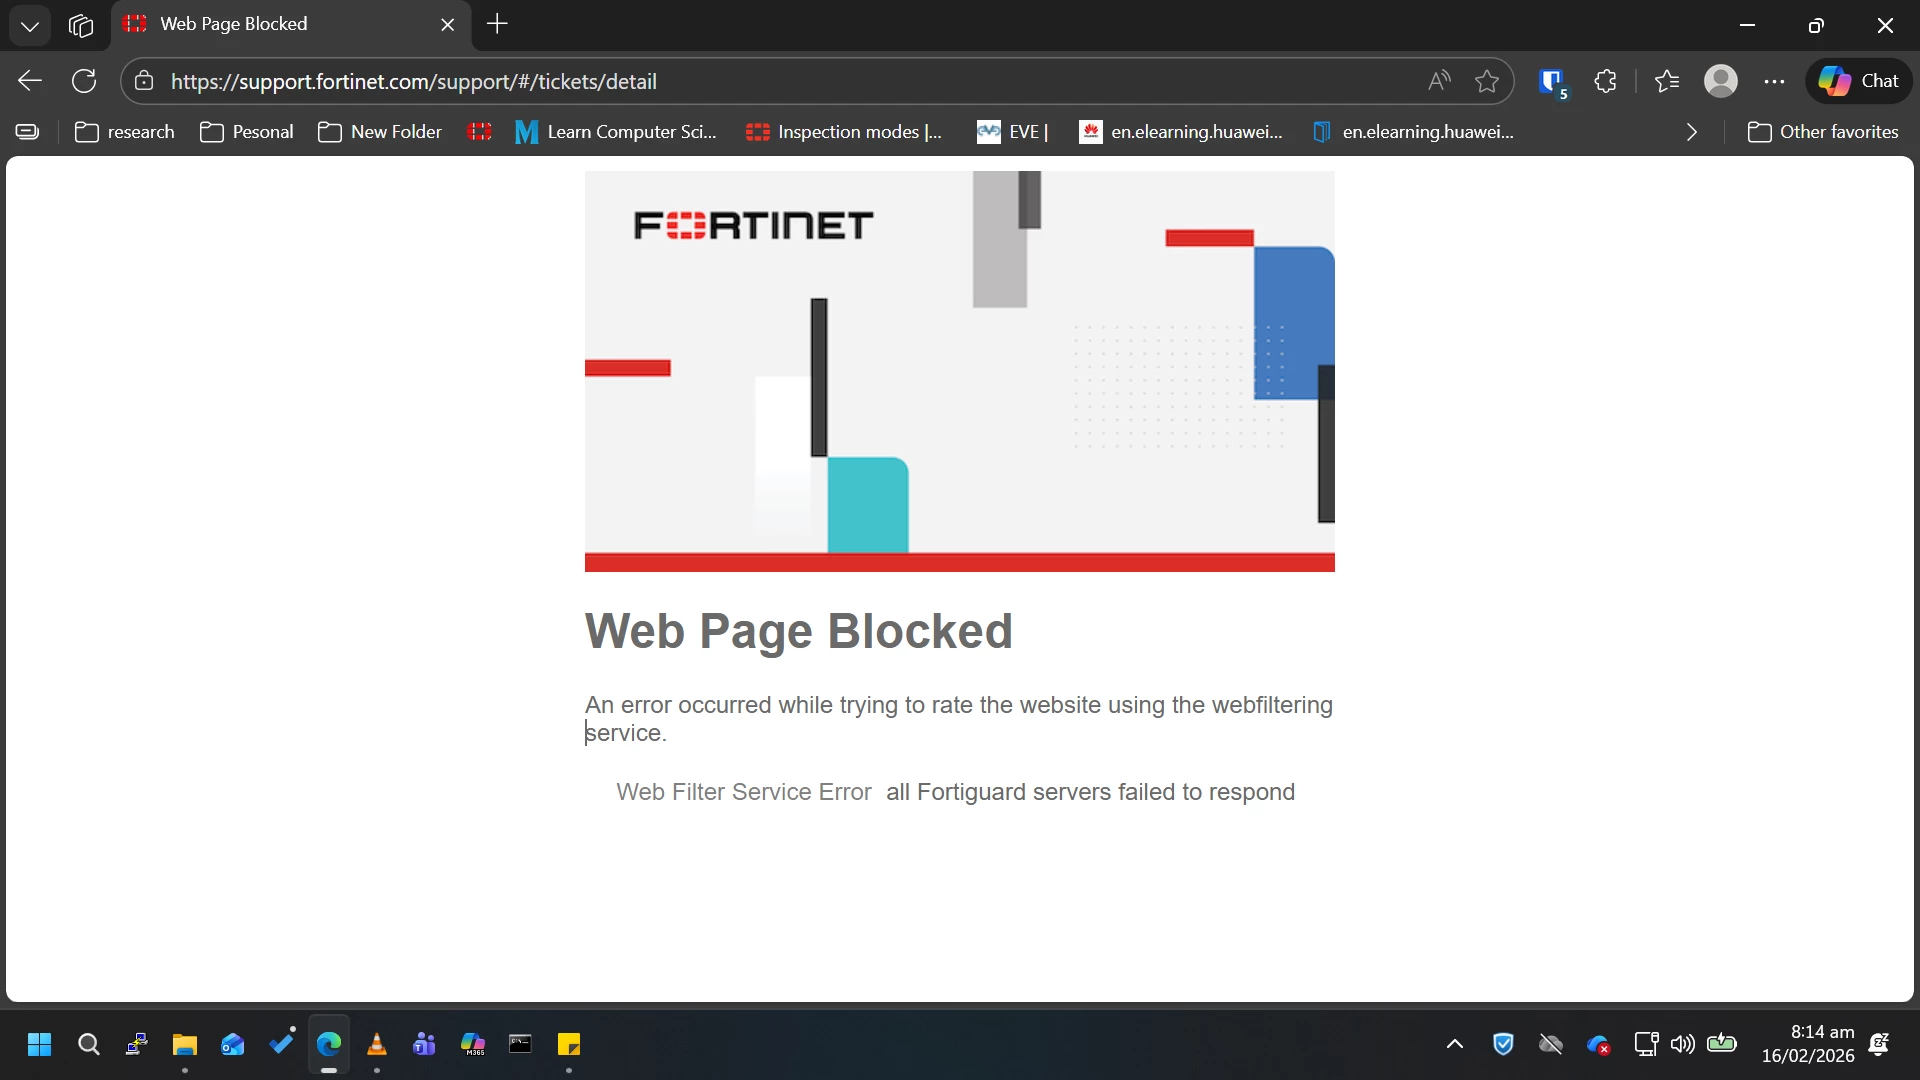
Task: Open the Favorites list icon
Action: point(1667,81)
